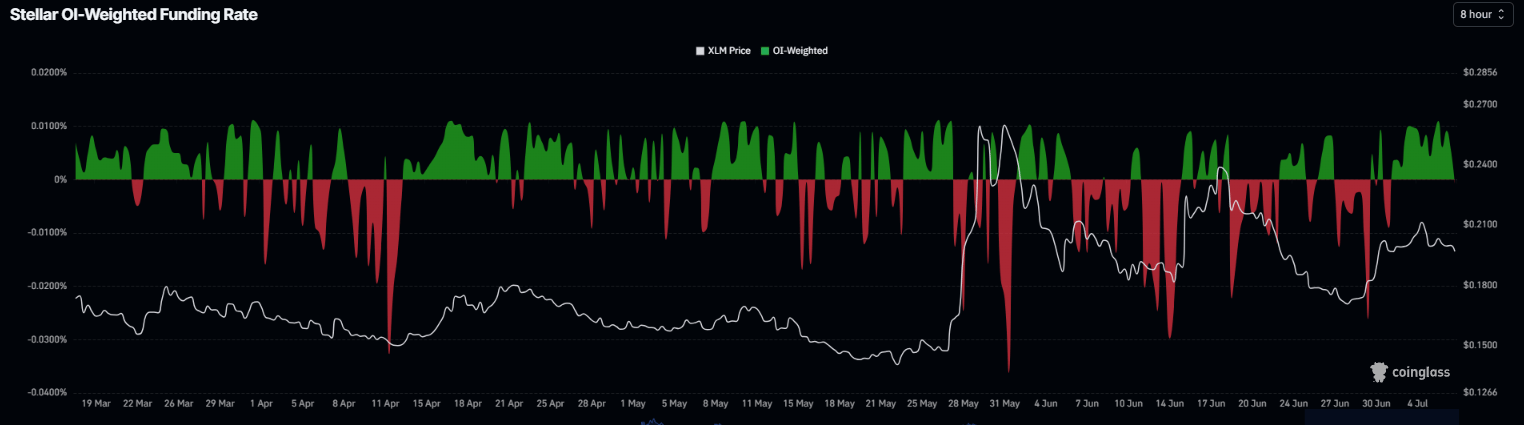Click the -0.0400% funding rate axis label
Viewport: 1524px width, 425px height.
click(x=45, y=392)
